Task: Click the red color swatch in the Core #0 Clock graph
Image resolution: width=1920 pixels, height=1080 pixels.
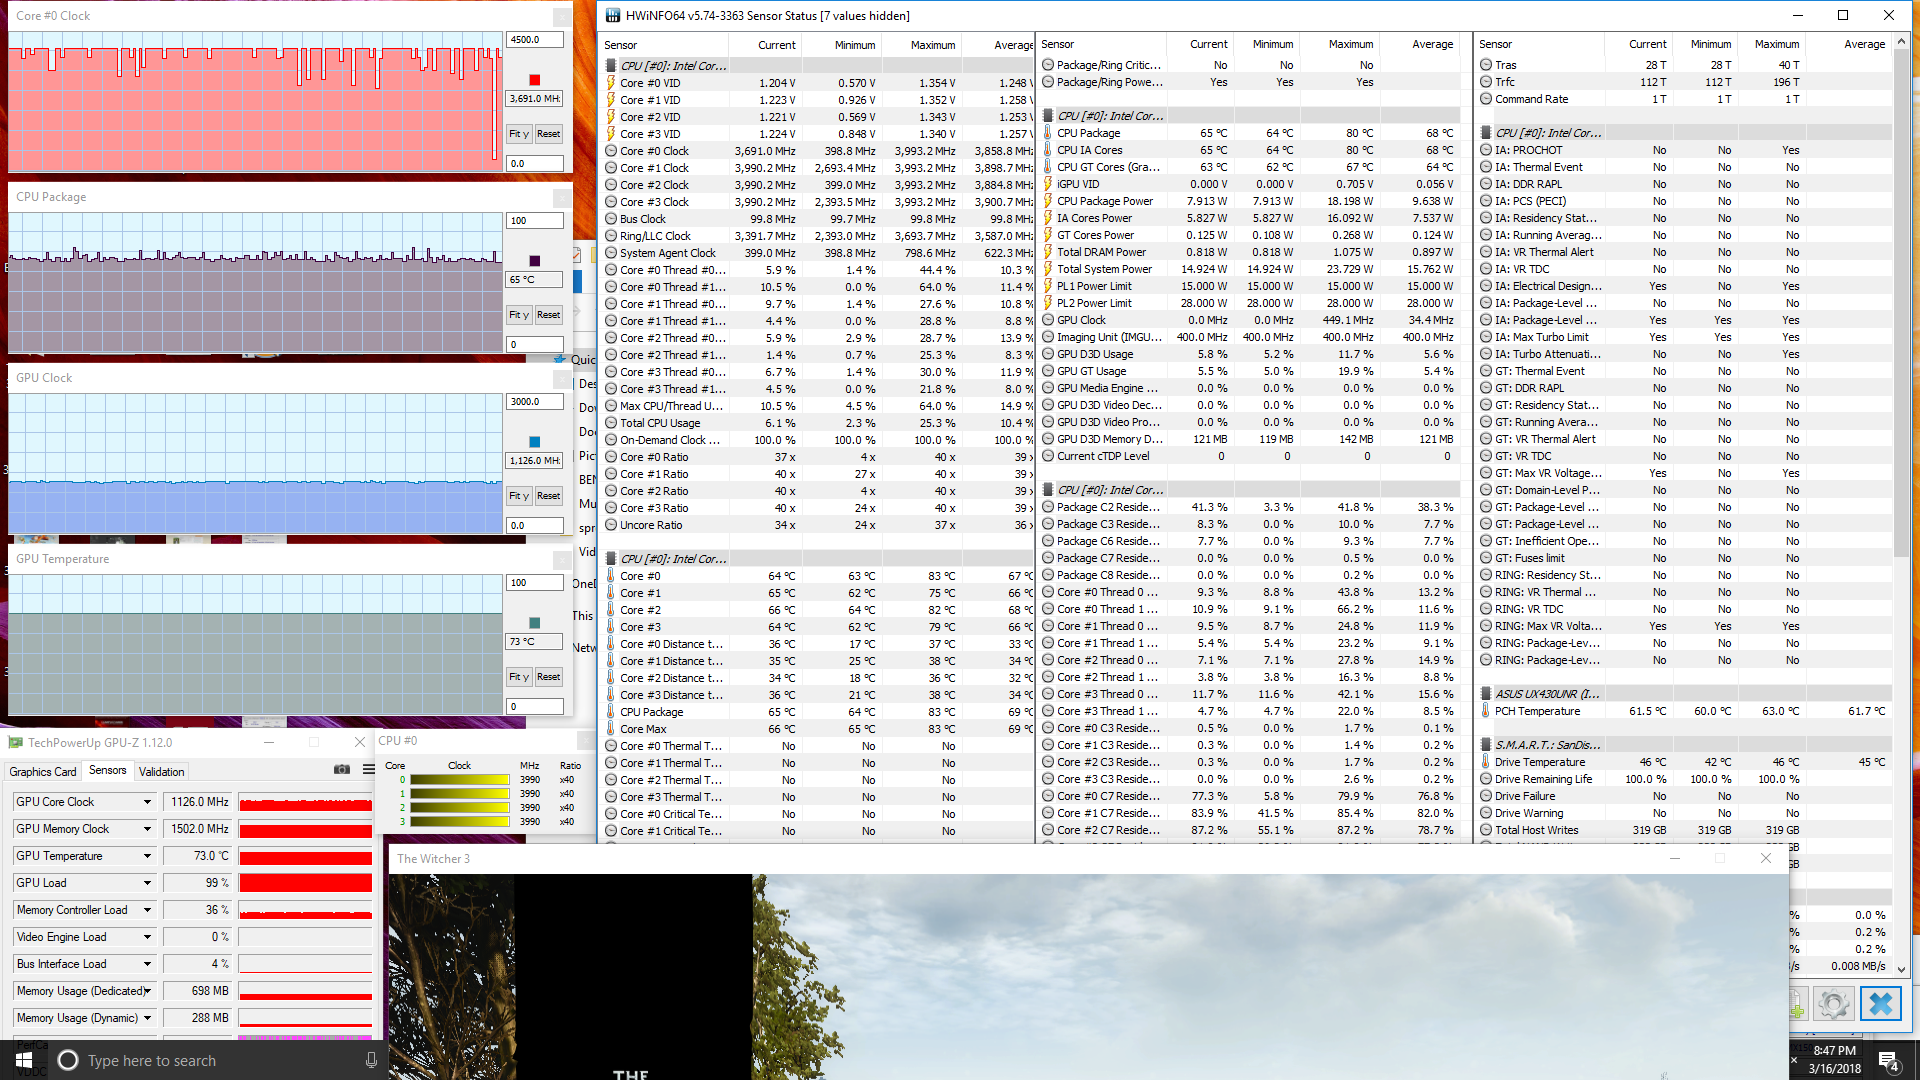Action: (x=534, y=80)
